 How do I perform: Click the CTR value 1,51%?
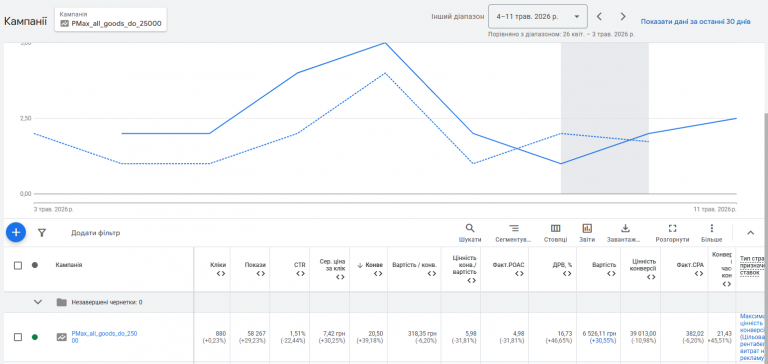[298, 334]
